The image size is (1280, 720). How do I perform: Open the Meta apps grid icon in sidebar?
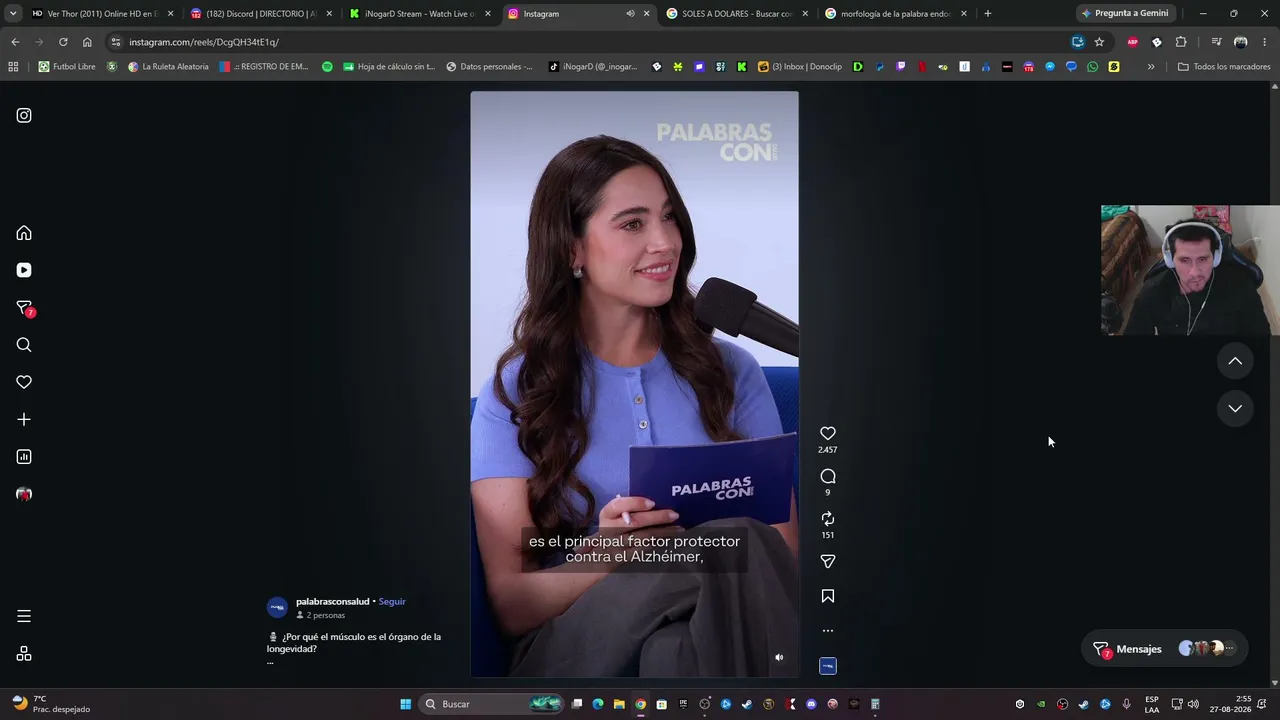pyautogui.click(x=24, y=654)
